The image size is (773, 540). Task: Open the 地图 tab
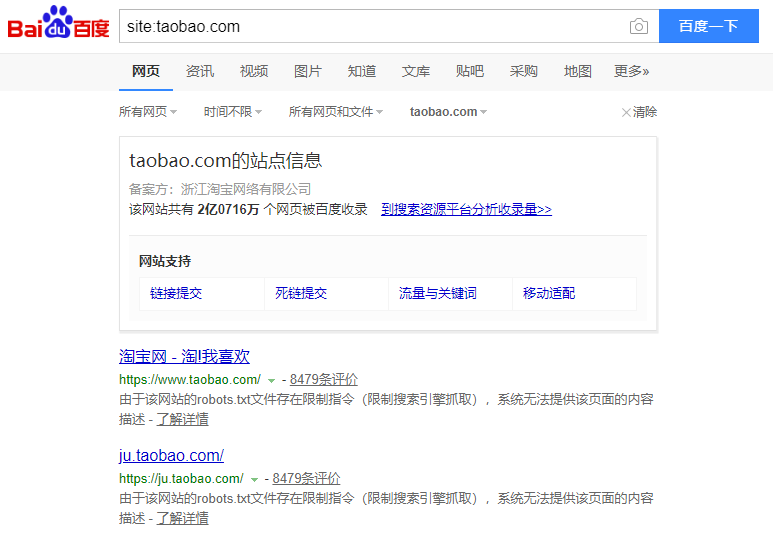tap(578, 71)
